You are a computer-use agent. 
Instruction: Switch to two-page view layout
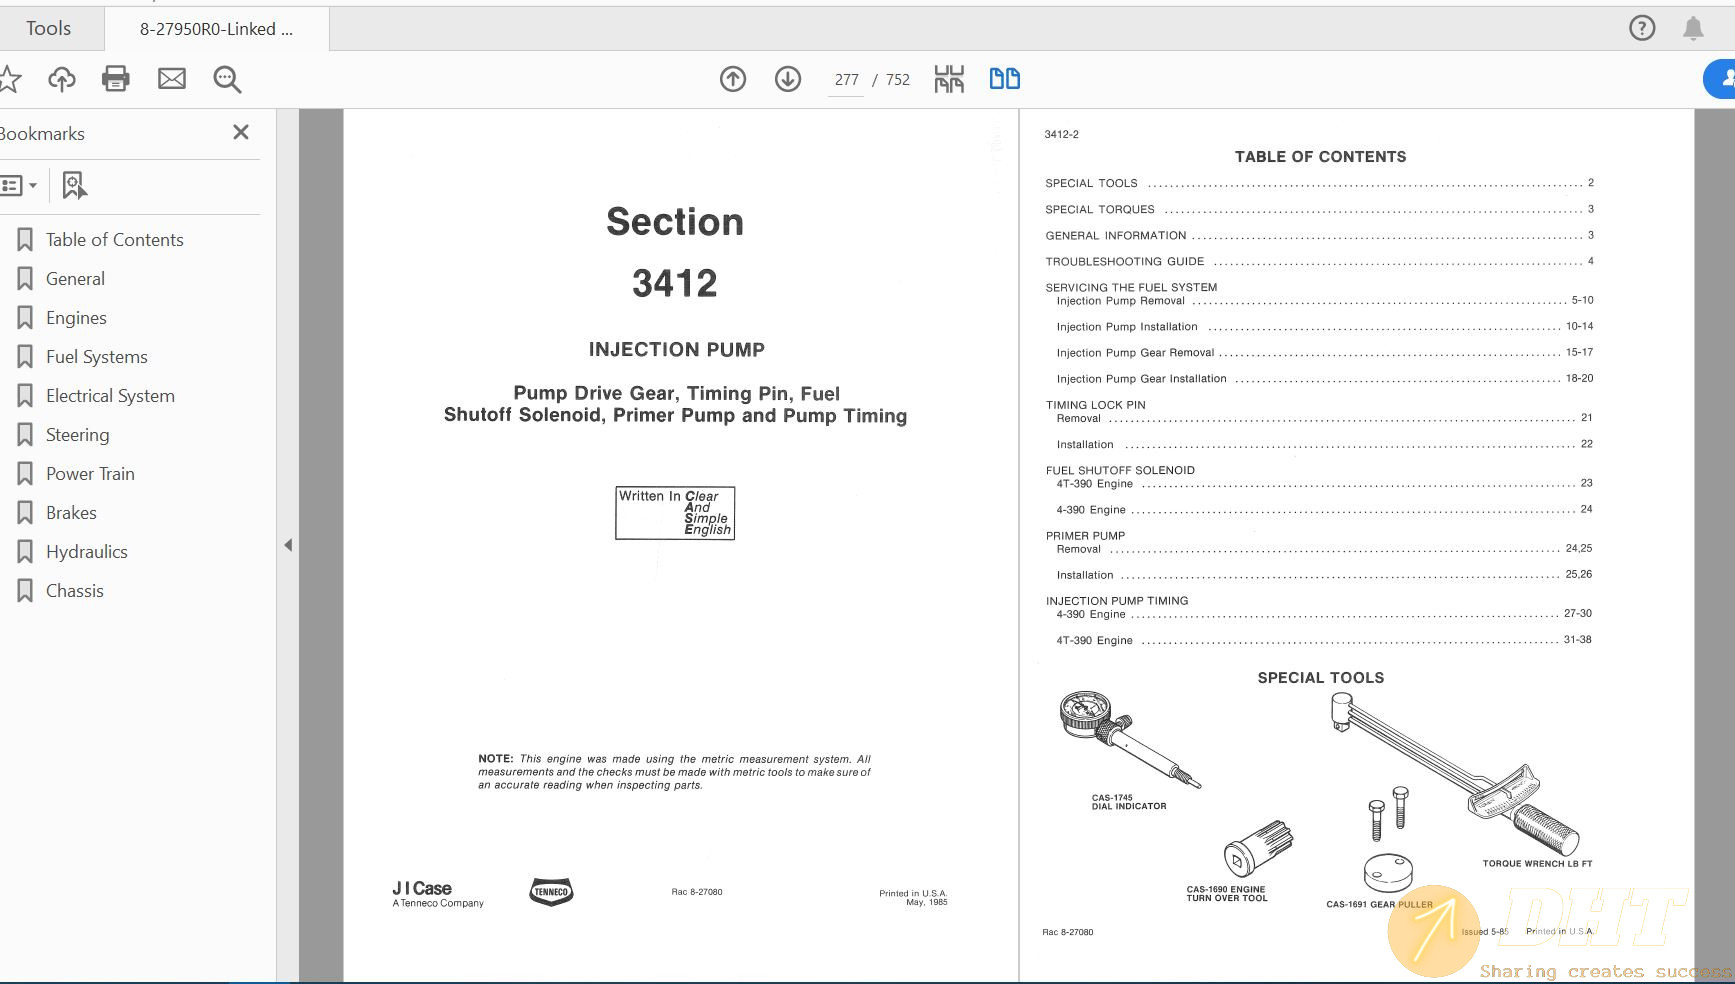pyautogui.click(x=1004, y=78)
